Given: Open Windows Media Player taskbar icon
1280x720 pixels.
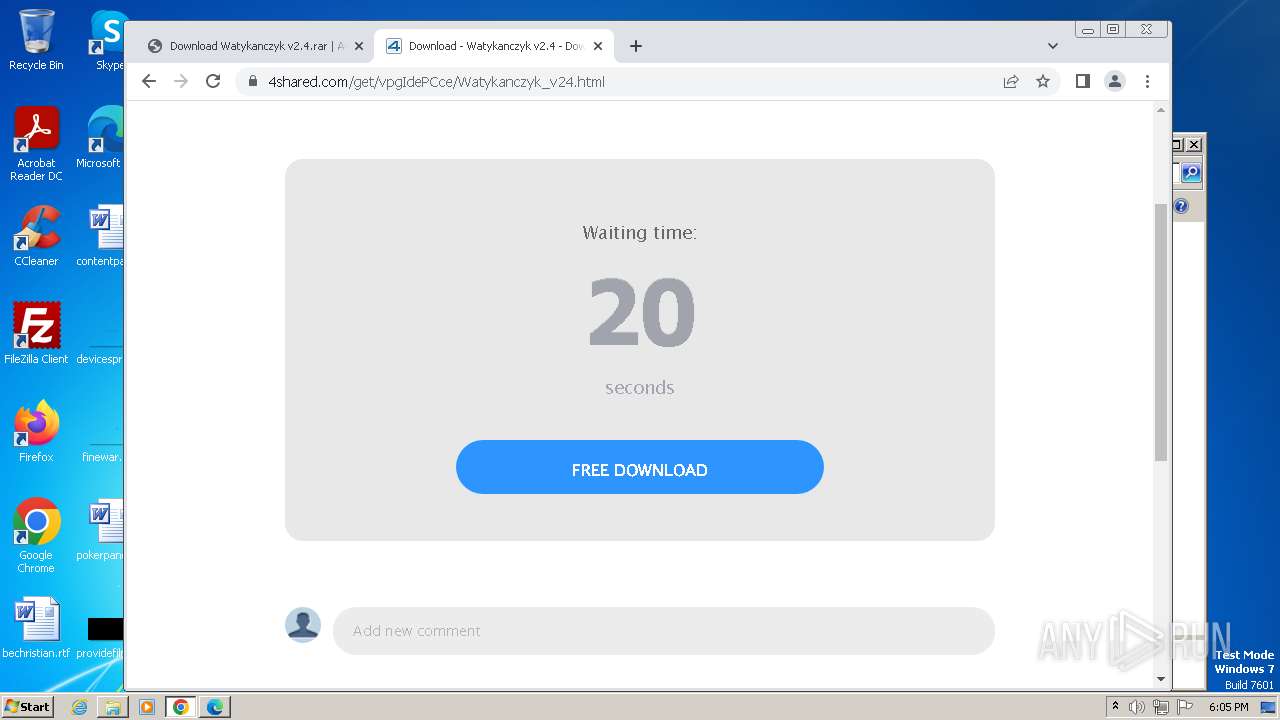Looking at the screenshot, I should click(147, 707).
